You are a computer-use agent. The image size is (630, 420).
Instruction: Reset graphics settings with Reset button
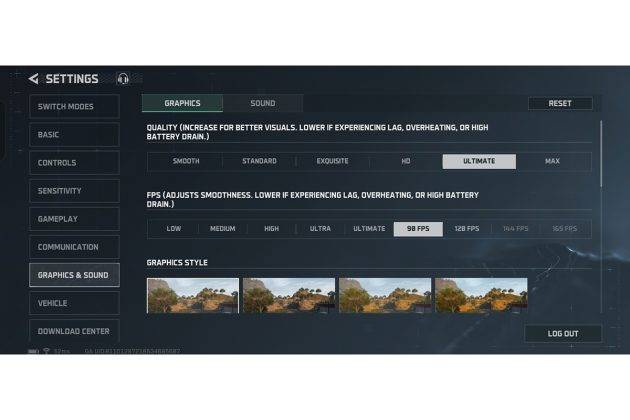[560, 103]
